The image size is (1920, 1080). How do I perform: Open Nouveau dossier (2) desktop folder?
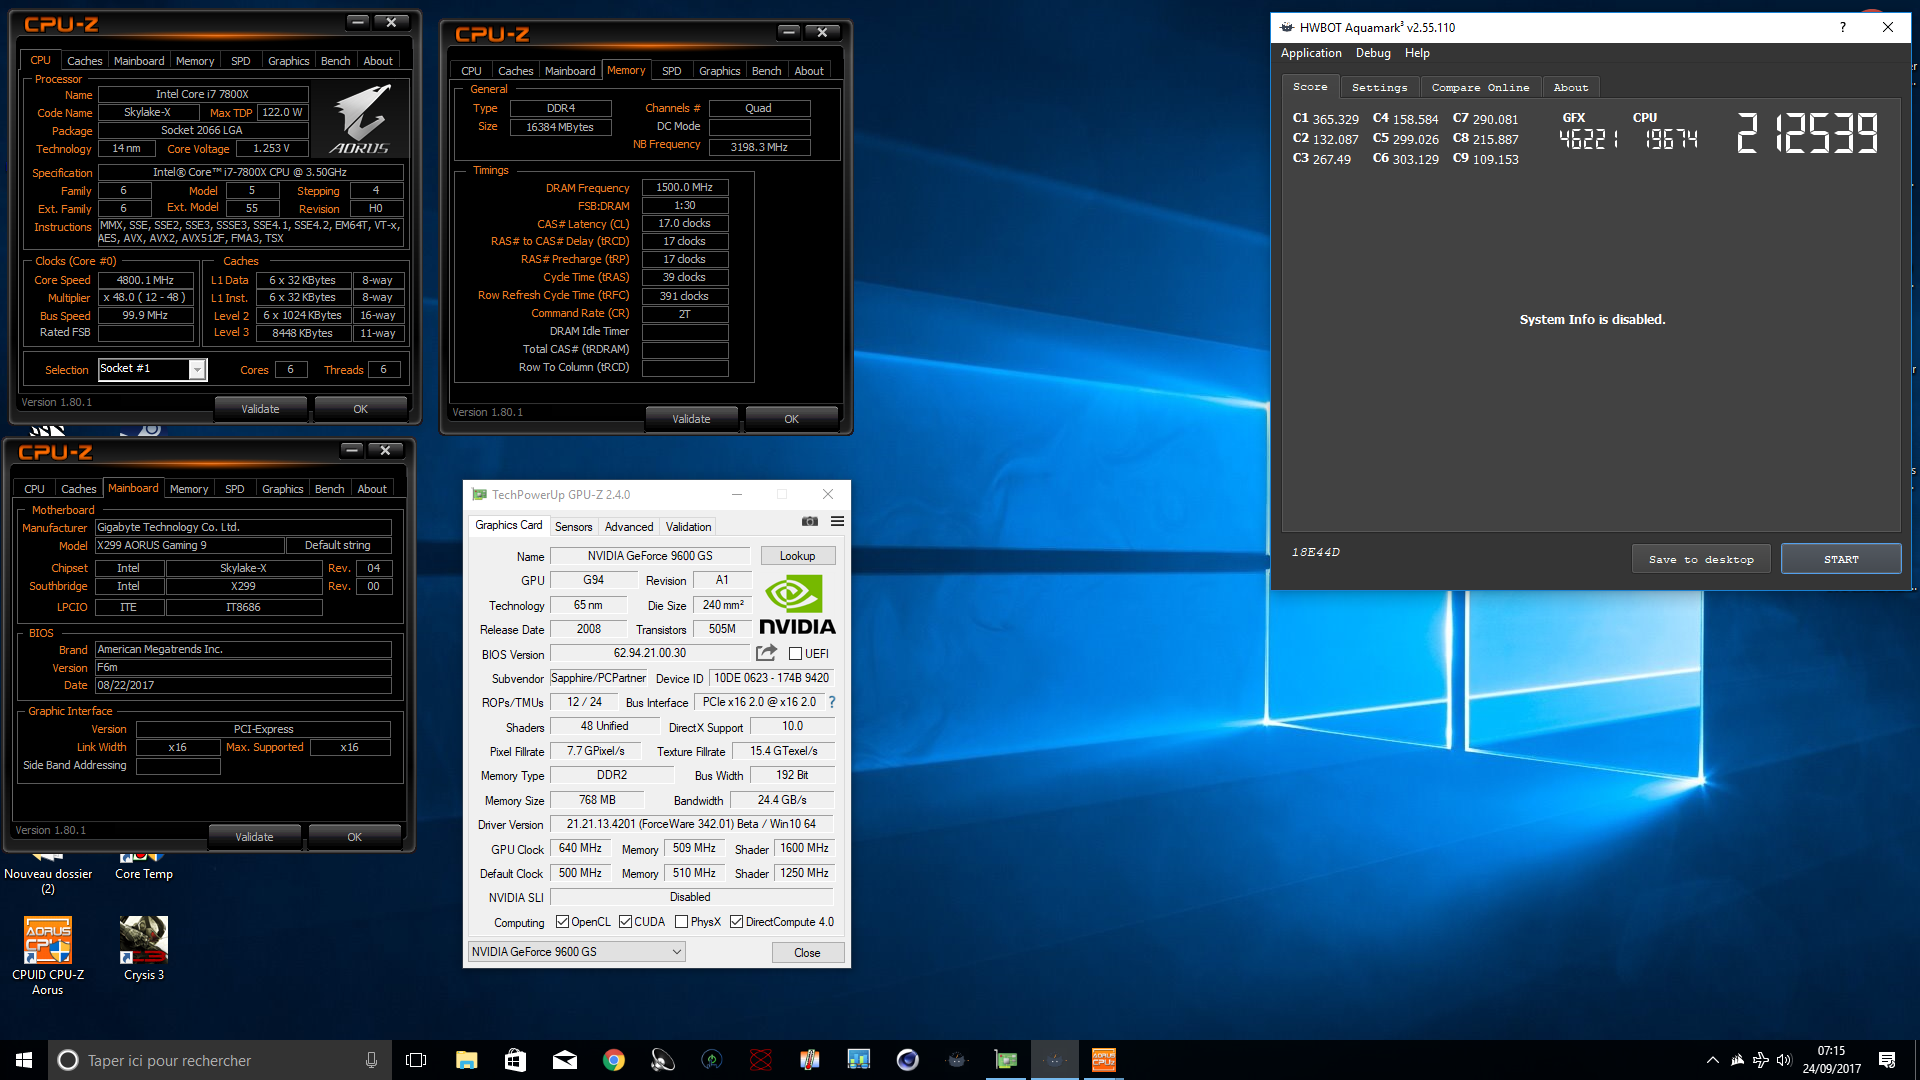click(x=48, y=873)
